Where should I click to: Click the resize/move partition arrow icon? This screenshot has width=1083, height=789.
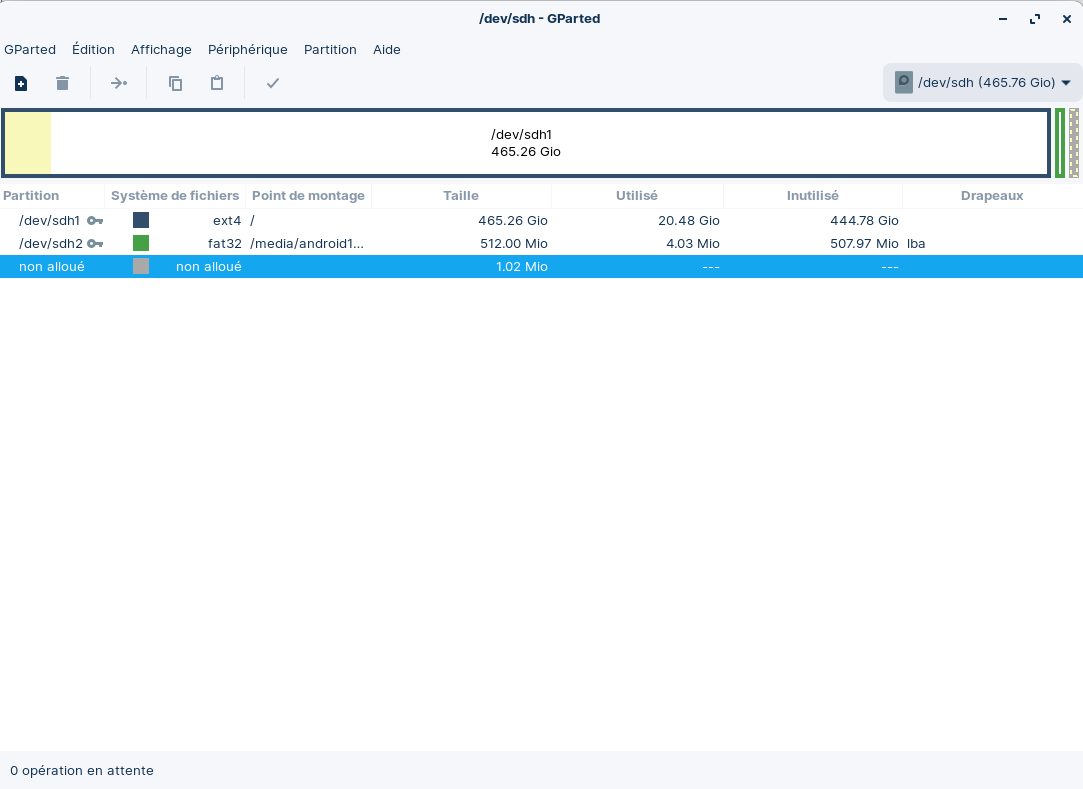(119, 83)
